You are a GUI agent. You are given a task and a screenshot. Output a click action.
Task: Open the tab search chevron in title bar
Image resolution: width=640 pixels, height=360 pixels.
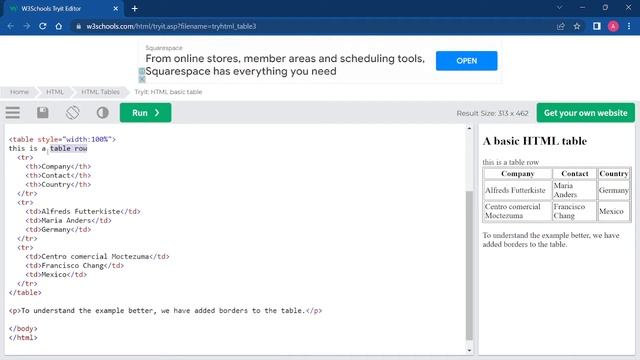click(560, 7)
